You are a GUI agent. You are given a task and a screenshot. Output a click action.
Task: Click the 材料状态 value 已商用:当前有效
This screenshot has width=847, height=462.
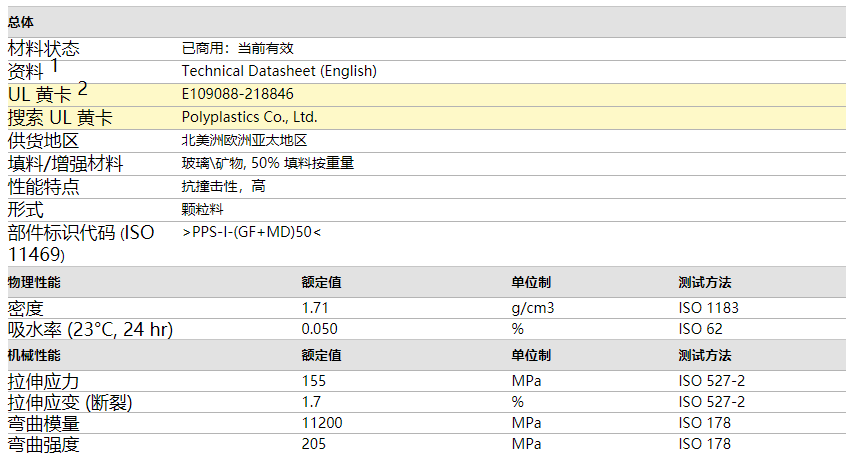click(x=237, y=48)
